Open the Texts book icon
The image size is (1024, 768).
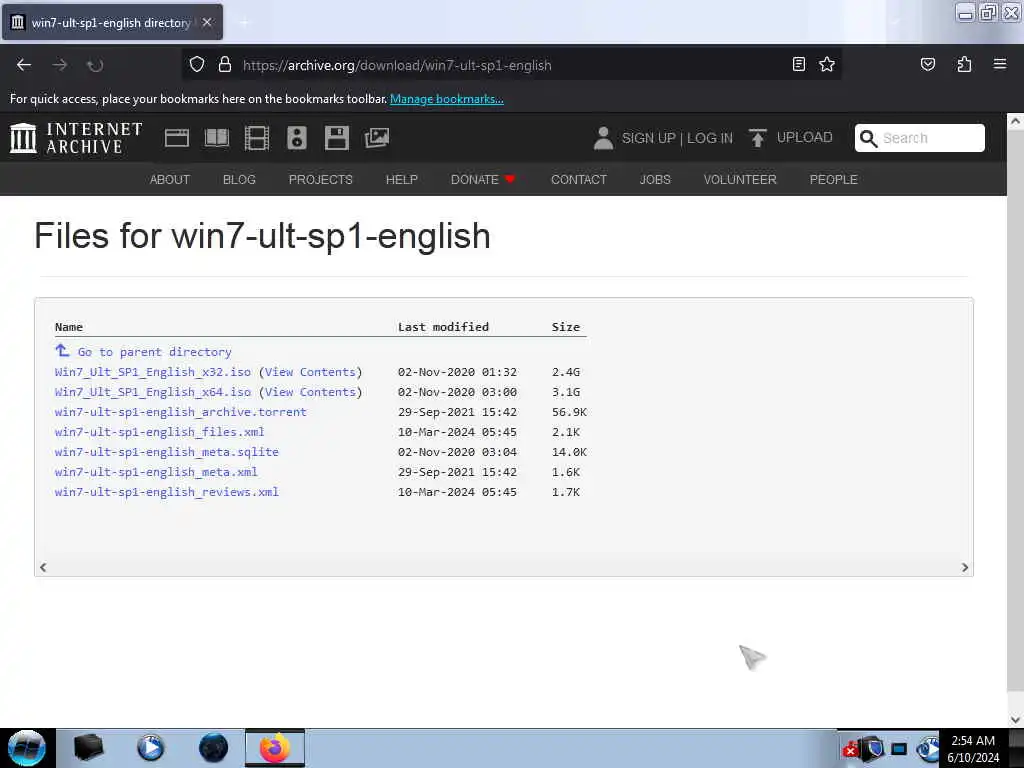click(x=217, y=138)
